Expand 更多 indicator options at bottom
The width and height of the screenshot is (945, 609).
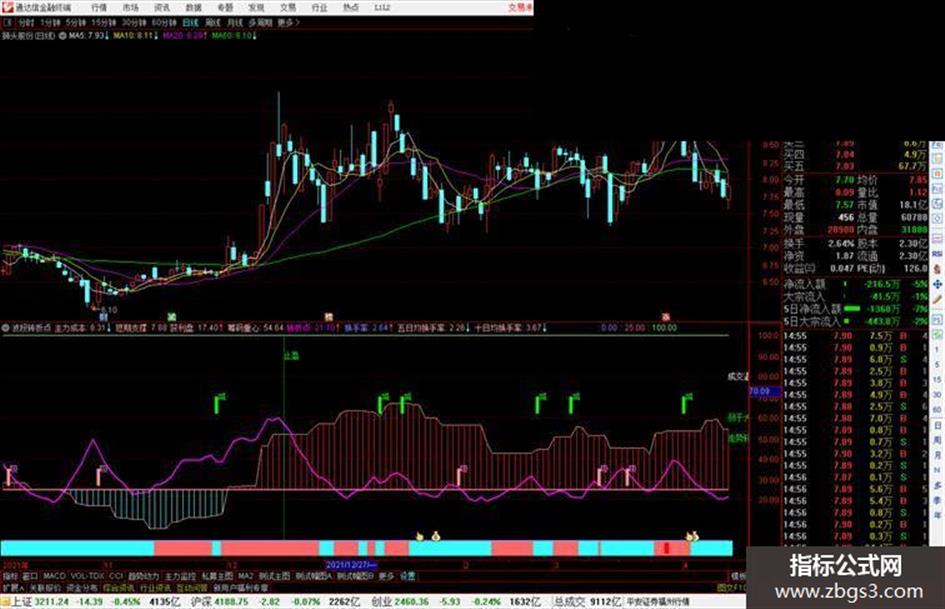(x=386, y=576)
